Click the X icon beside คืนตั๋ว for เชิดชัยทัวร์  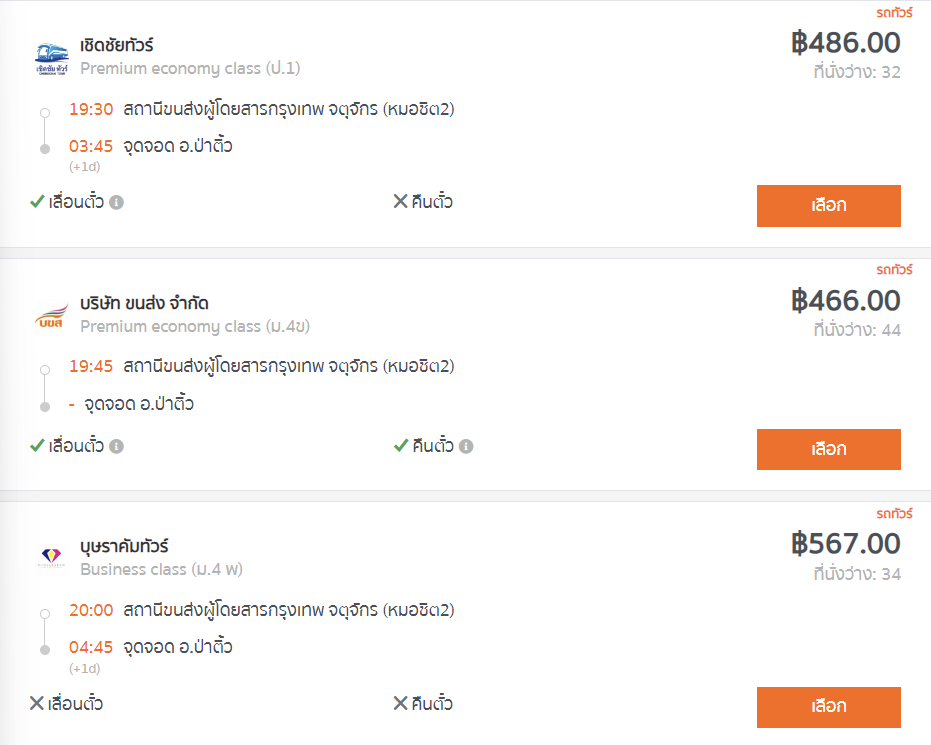tap(401, 201)
